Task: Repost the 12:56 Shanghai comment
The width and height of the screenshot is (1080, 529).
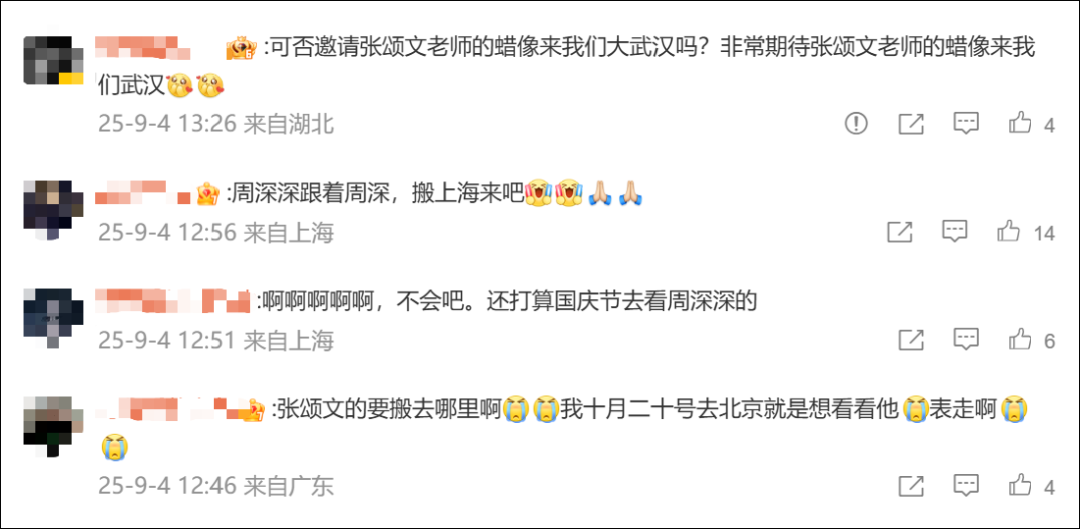Action: pyautogui.click(x=899, y=232)
